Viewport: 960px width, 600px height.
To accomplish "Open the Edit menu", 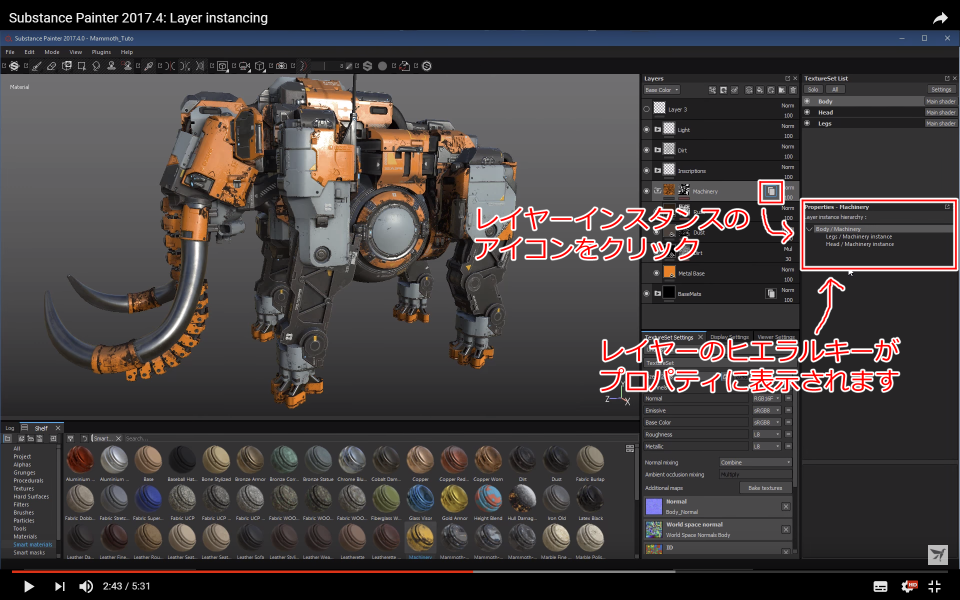I will pyautogui.click(x=29, y=52).
